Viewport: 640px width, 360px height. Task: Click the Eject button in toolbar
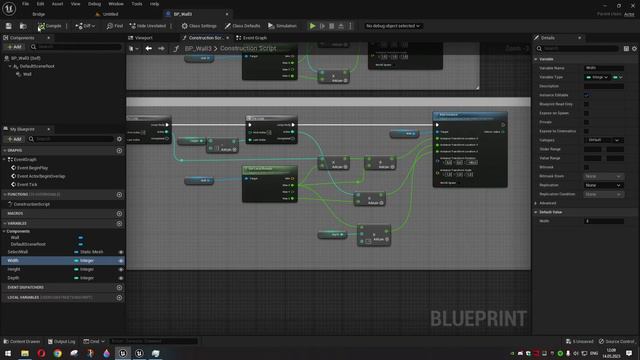[341, 26]
